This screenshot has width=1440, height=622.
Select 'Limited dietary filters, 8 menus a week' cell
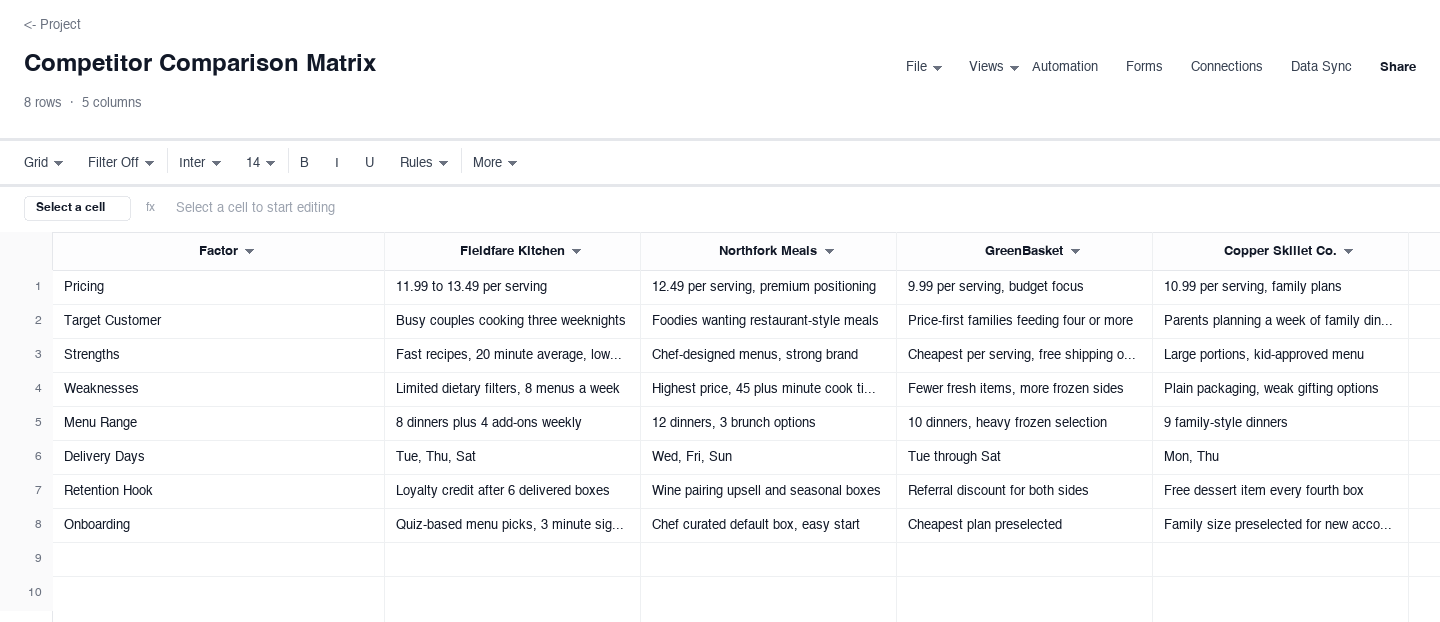click(512, 389)
